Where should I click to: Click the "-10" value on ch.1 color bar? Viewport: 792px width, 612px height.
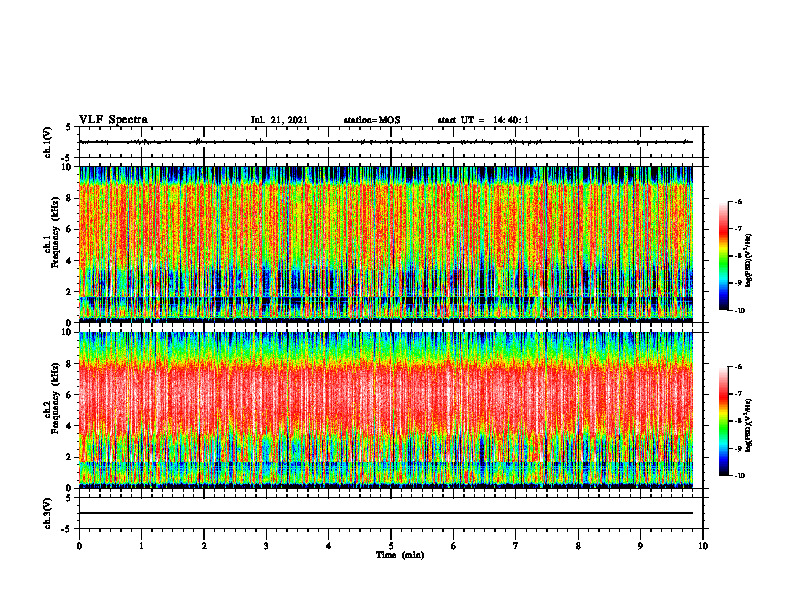pyautogui.click(x=739, y=311)
